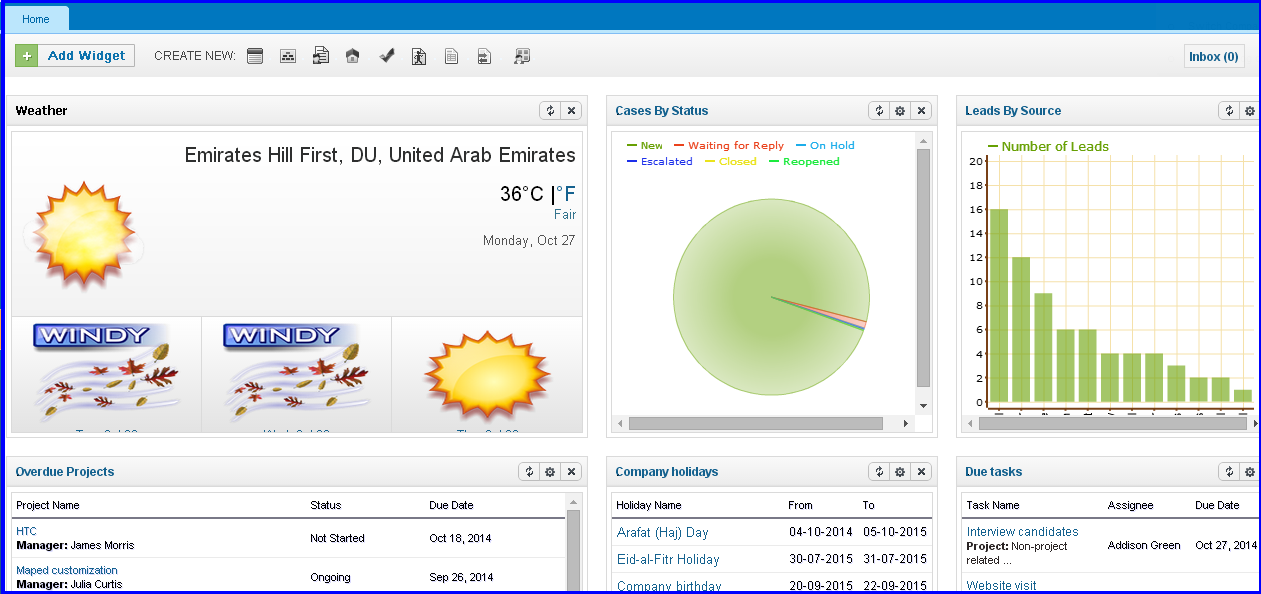Click the Reopened legend entry
The image size is (1261, 594).
click(x=804, y=162)
